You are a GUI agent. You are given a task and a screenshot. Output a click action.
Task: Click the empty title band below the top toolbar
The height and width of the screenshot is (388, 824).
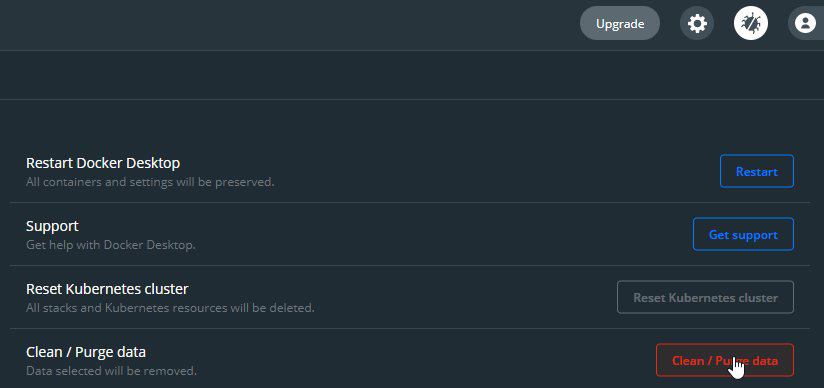412,75
